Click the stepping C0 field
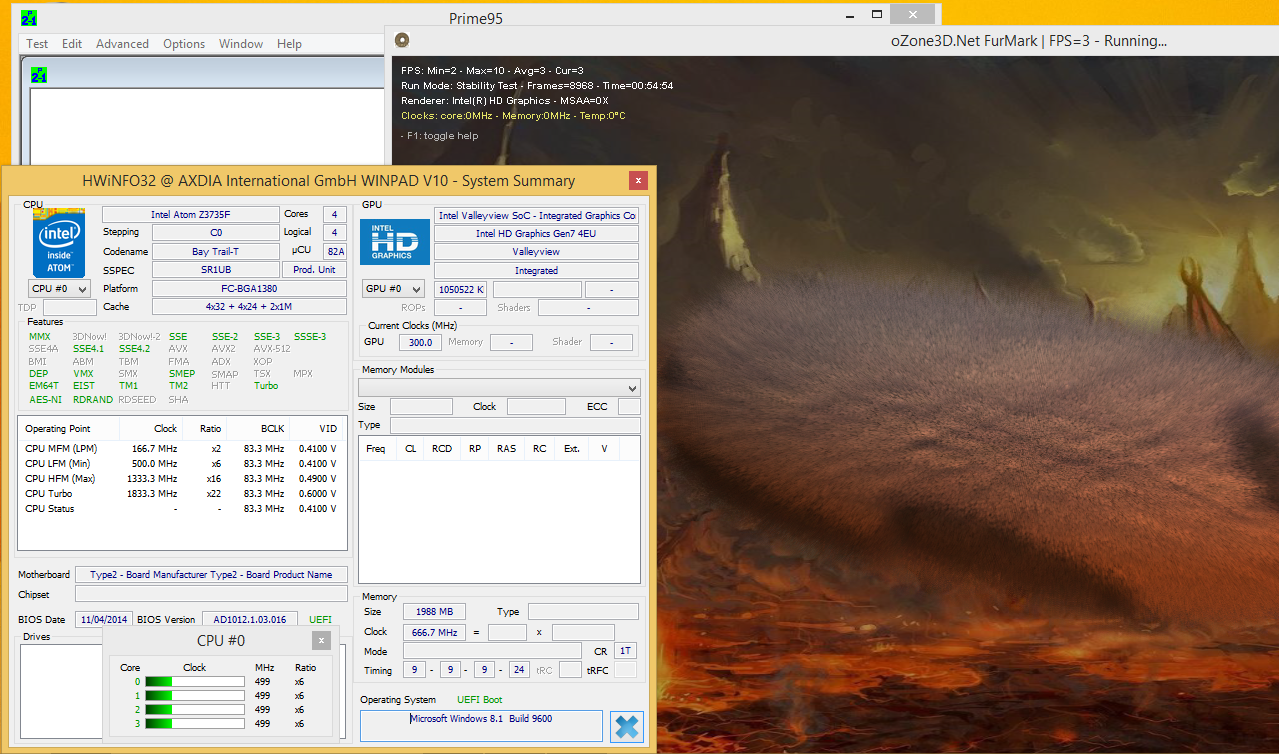The height and width of the screenshot is (754, 1279). click(215, 232)
